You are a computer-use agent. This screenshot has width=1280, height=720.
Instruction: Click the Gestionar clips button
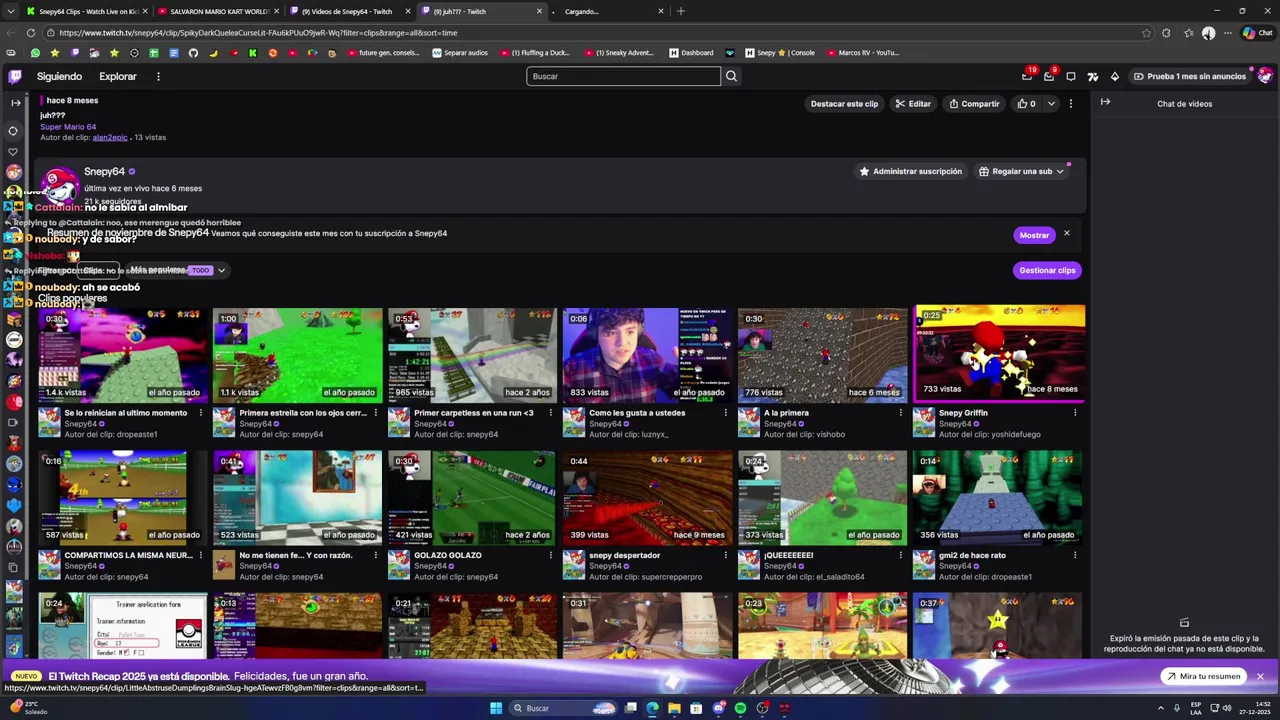pos(1047,270)
